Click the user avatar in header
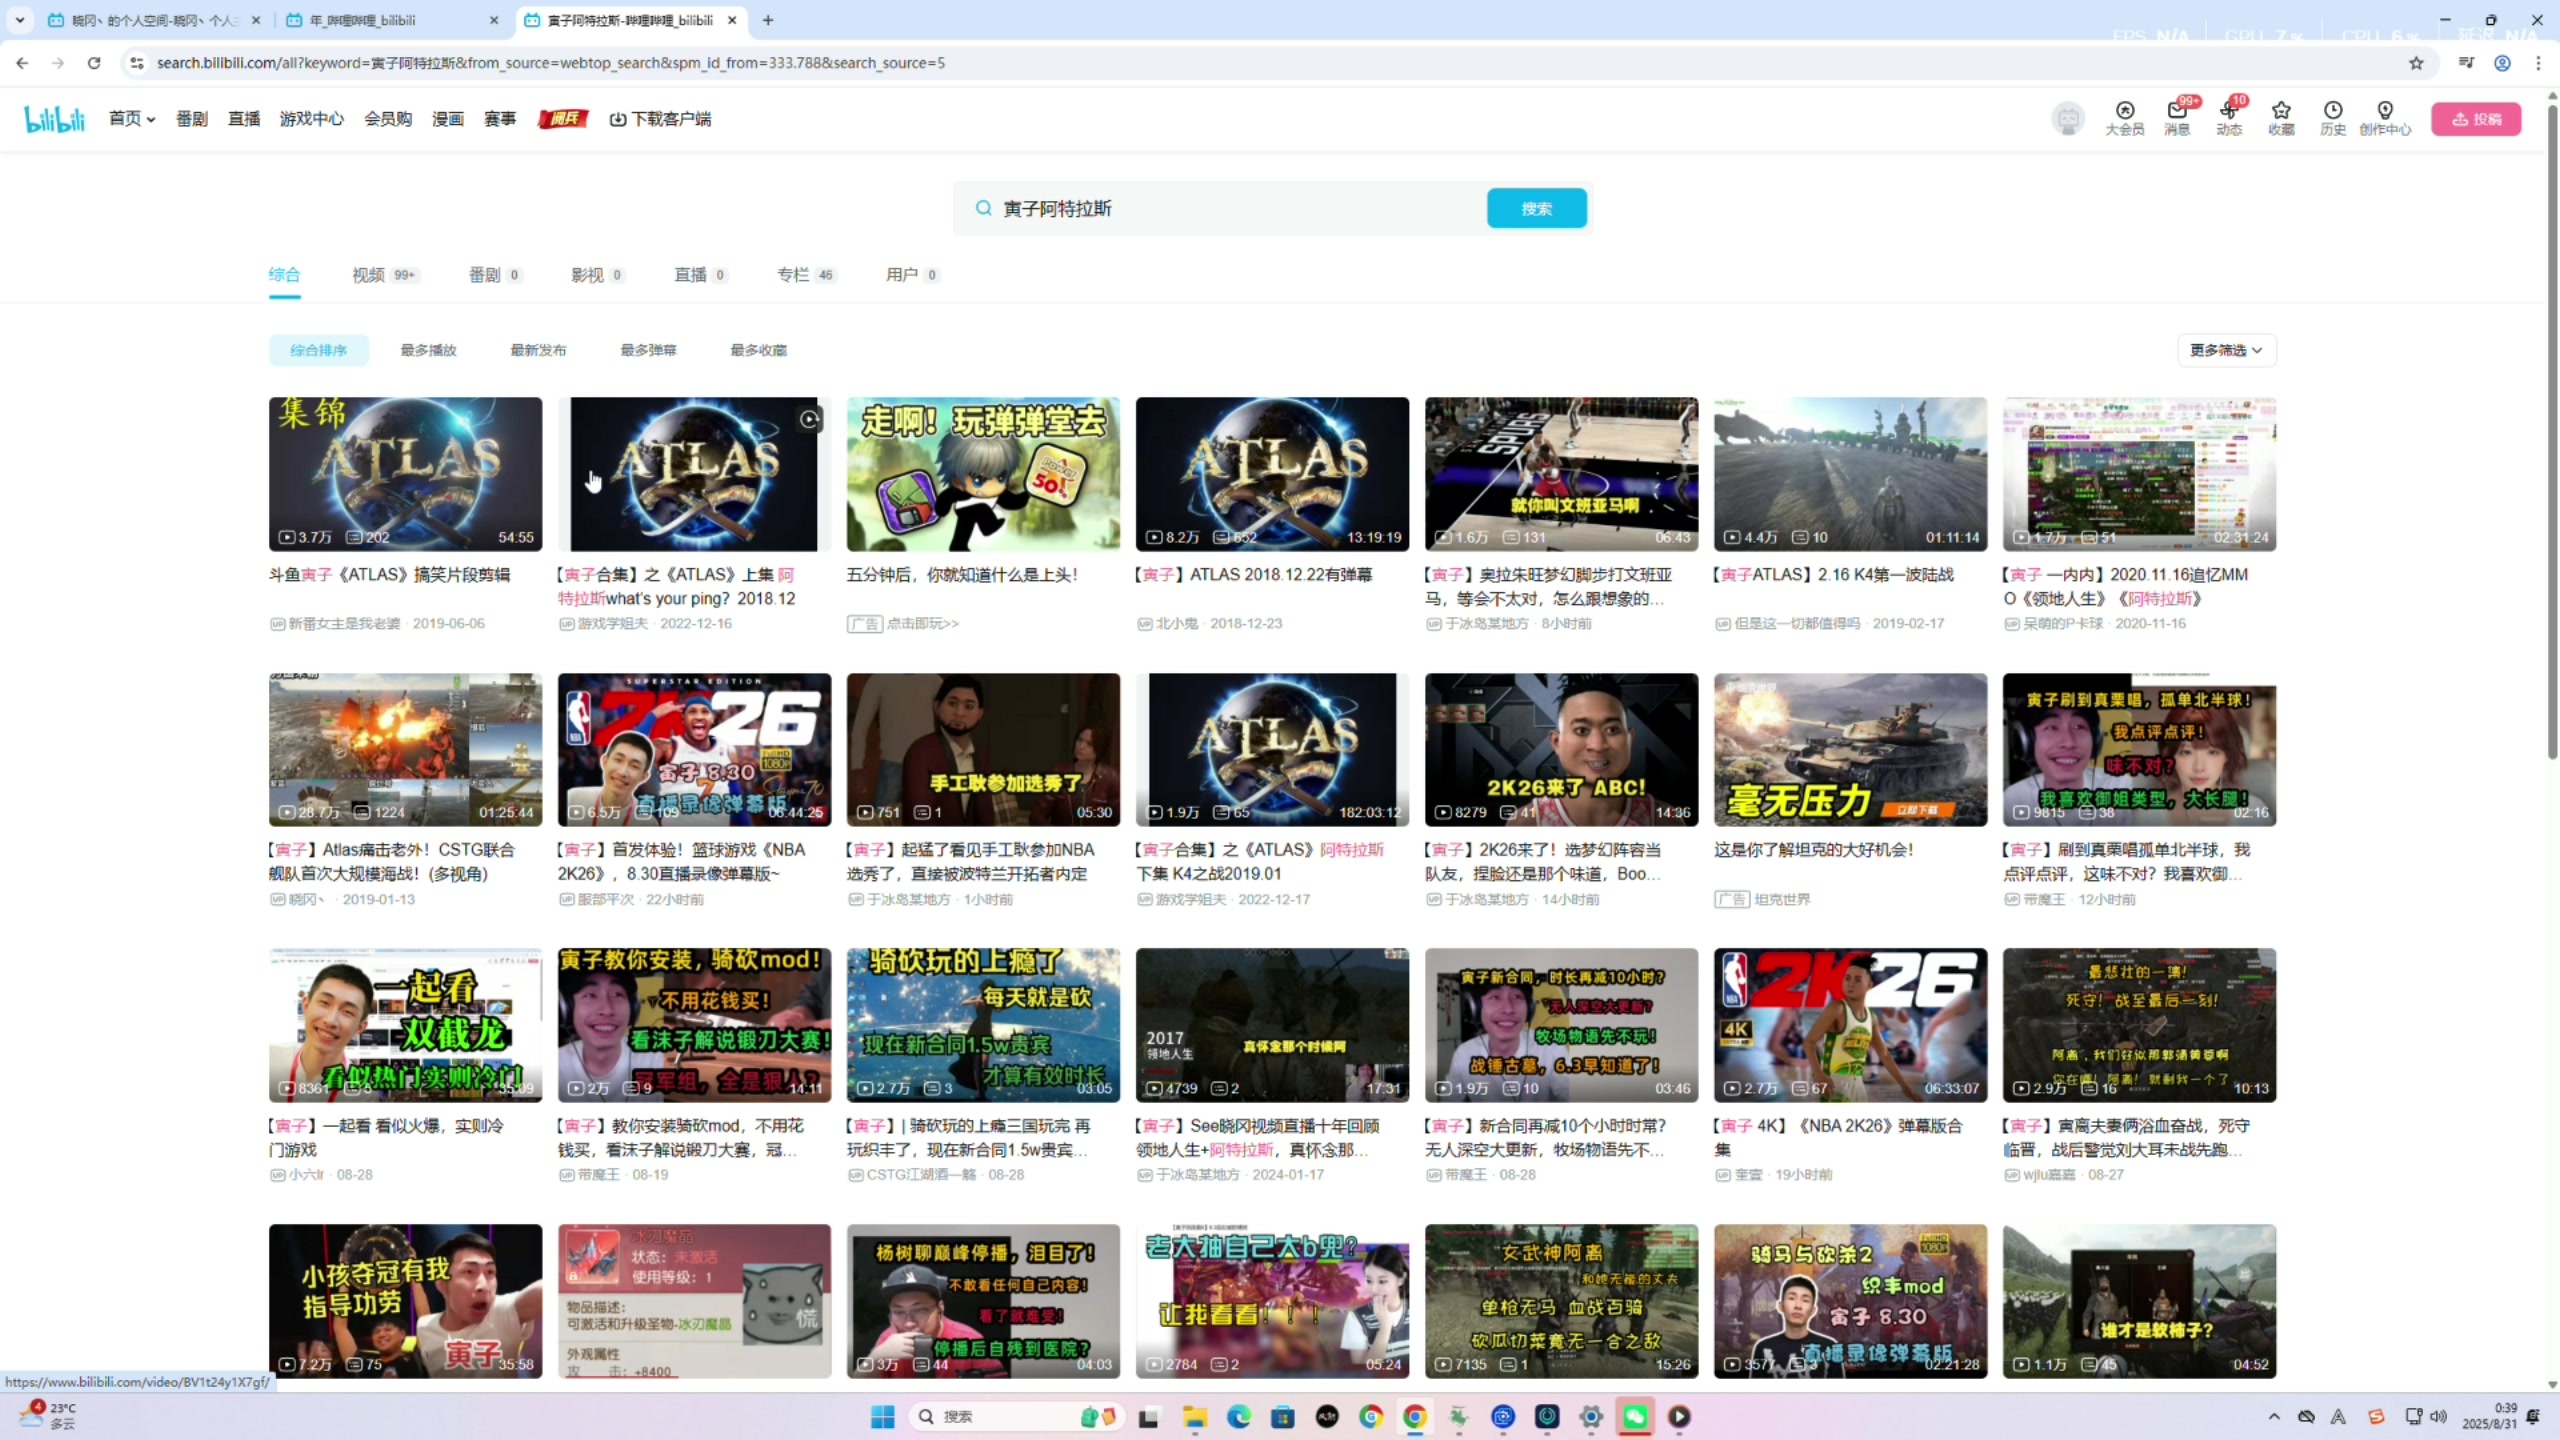The width and height of the screenshot is (2560, 1440). tap(2068, 119)
